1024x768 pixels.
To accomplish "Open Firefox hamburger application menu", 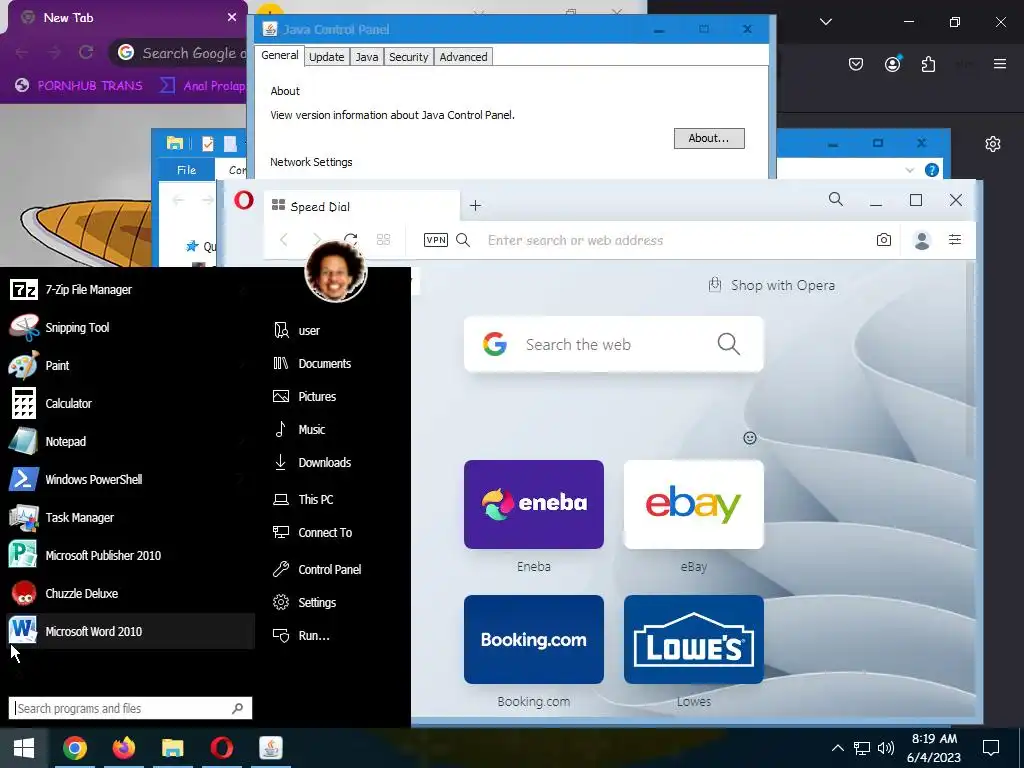I will click(x=999, y=63).
